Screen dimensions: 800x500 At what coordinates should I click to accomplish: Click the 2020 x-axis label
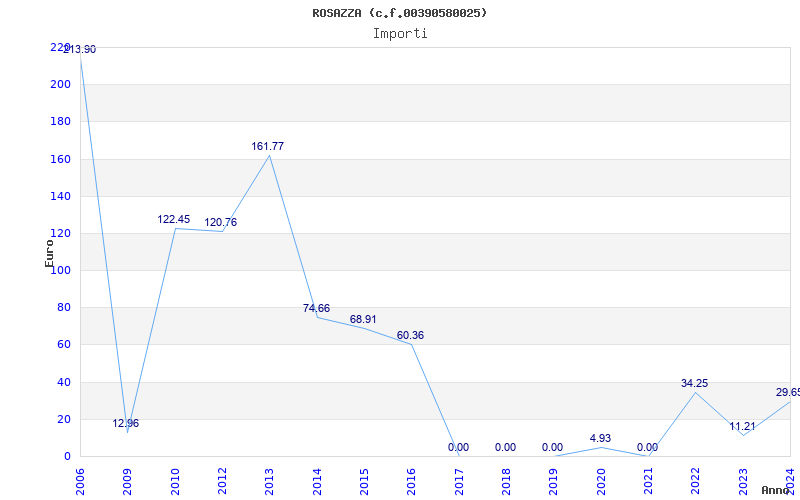pos(601,482)
